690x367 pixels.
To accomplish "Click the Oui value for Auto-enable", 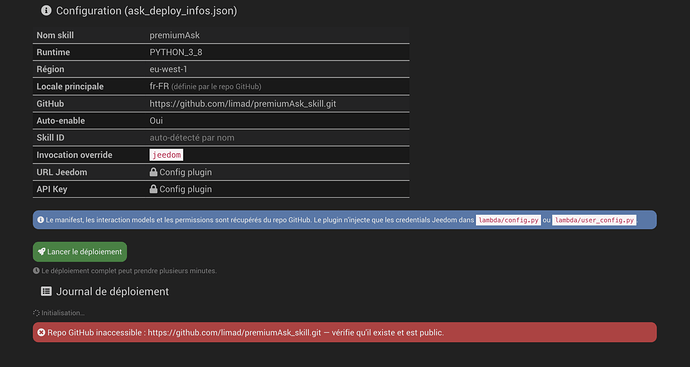I will tap(156, 121).
